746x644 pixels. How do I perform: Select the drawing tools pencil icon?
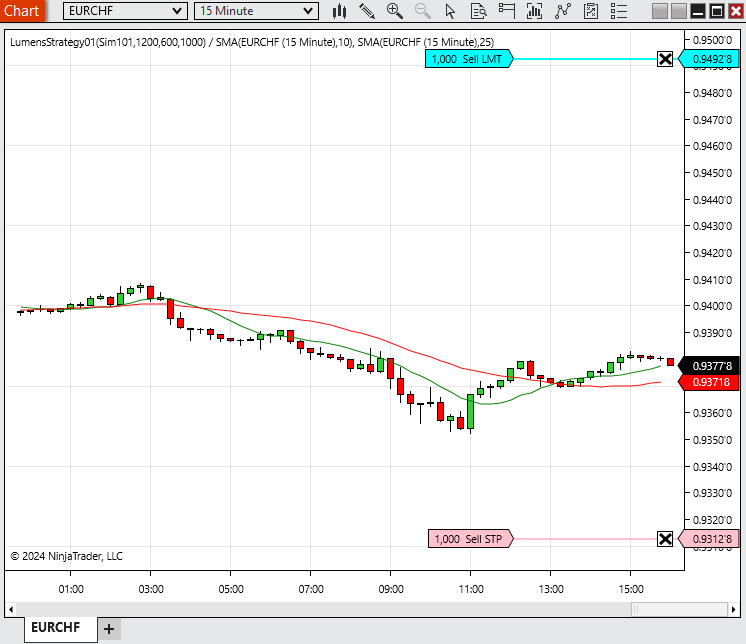click(x=367, y=11)
